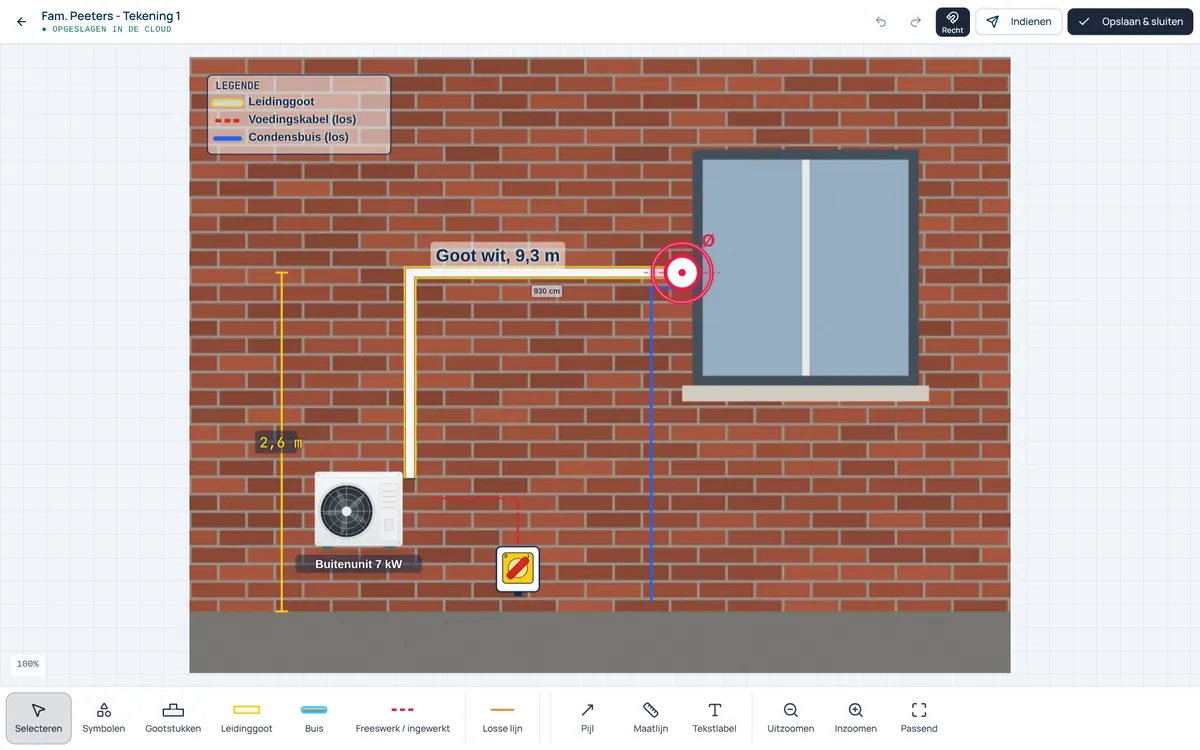
Task: Select the Buis tool
Action: (x=314, y=718)
